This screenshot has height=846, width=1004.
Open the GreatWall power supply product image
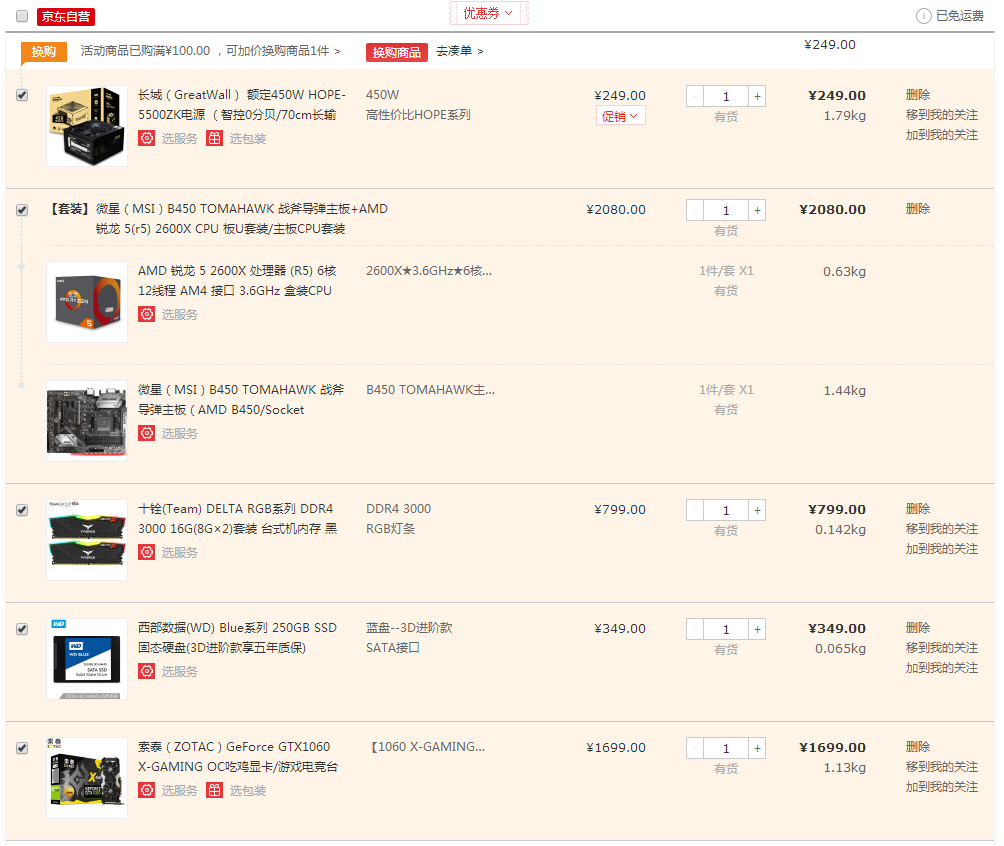click(x=87, y=126)
